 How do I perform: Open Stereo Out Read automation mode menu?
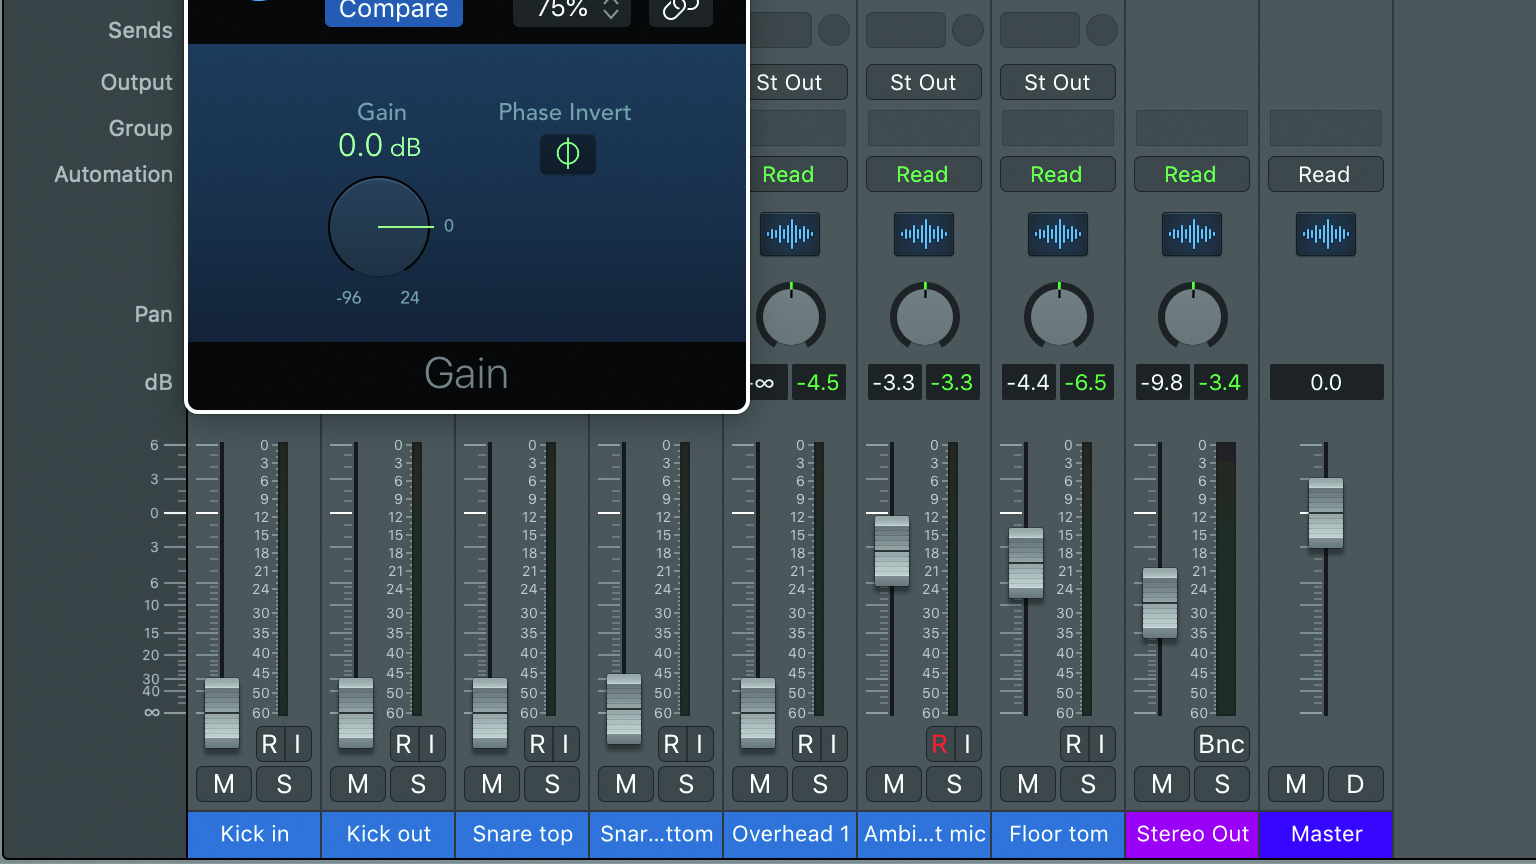tap(1192, 174)
